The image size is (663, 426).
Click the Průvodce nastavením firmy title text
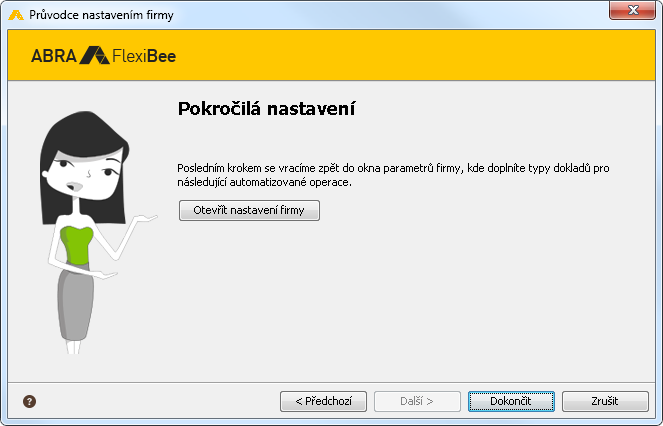click(x=101, y=15)
